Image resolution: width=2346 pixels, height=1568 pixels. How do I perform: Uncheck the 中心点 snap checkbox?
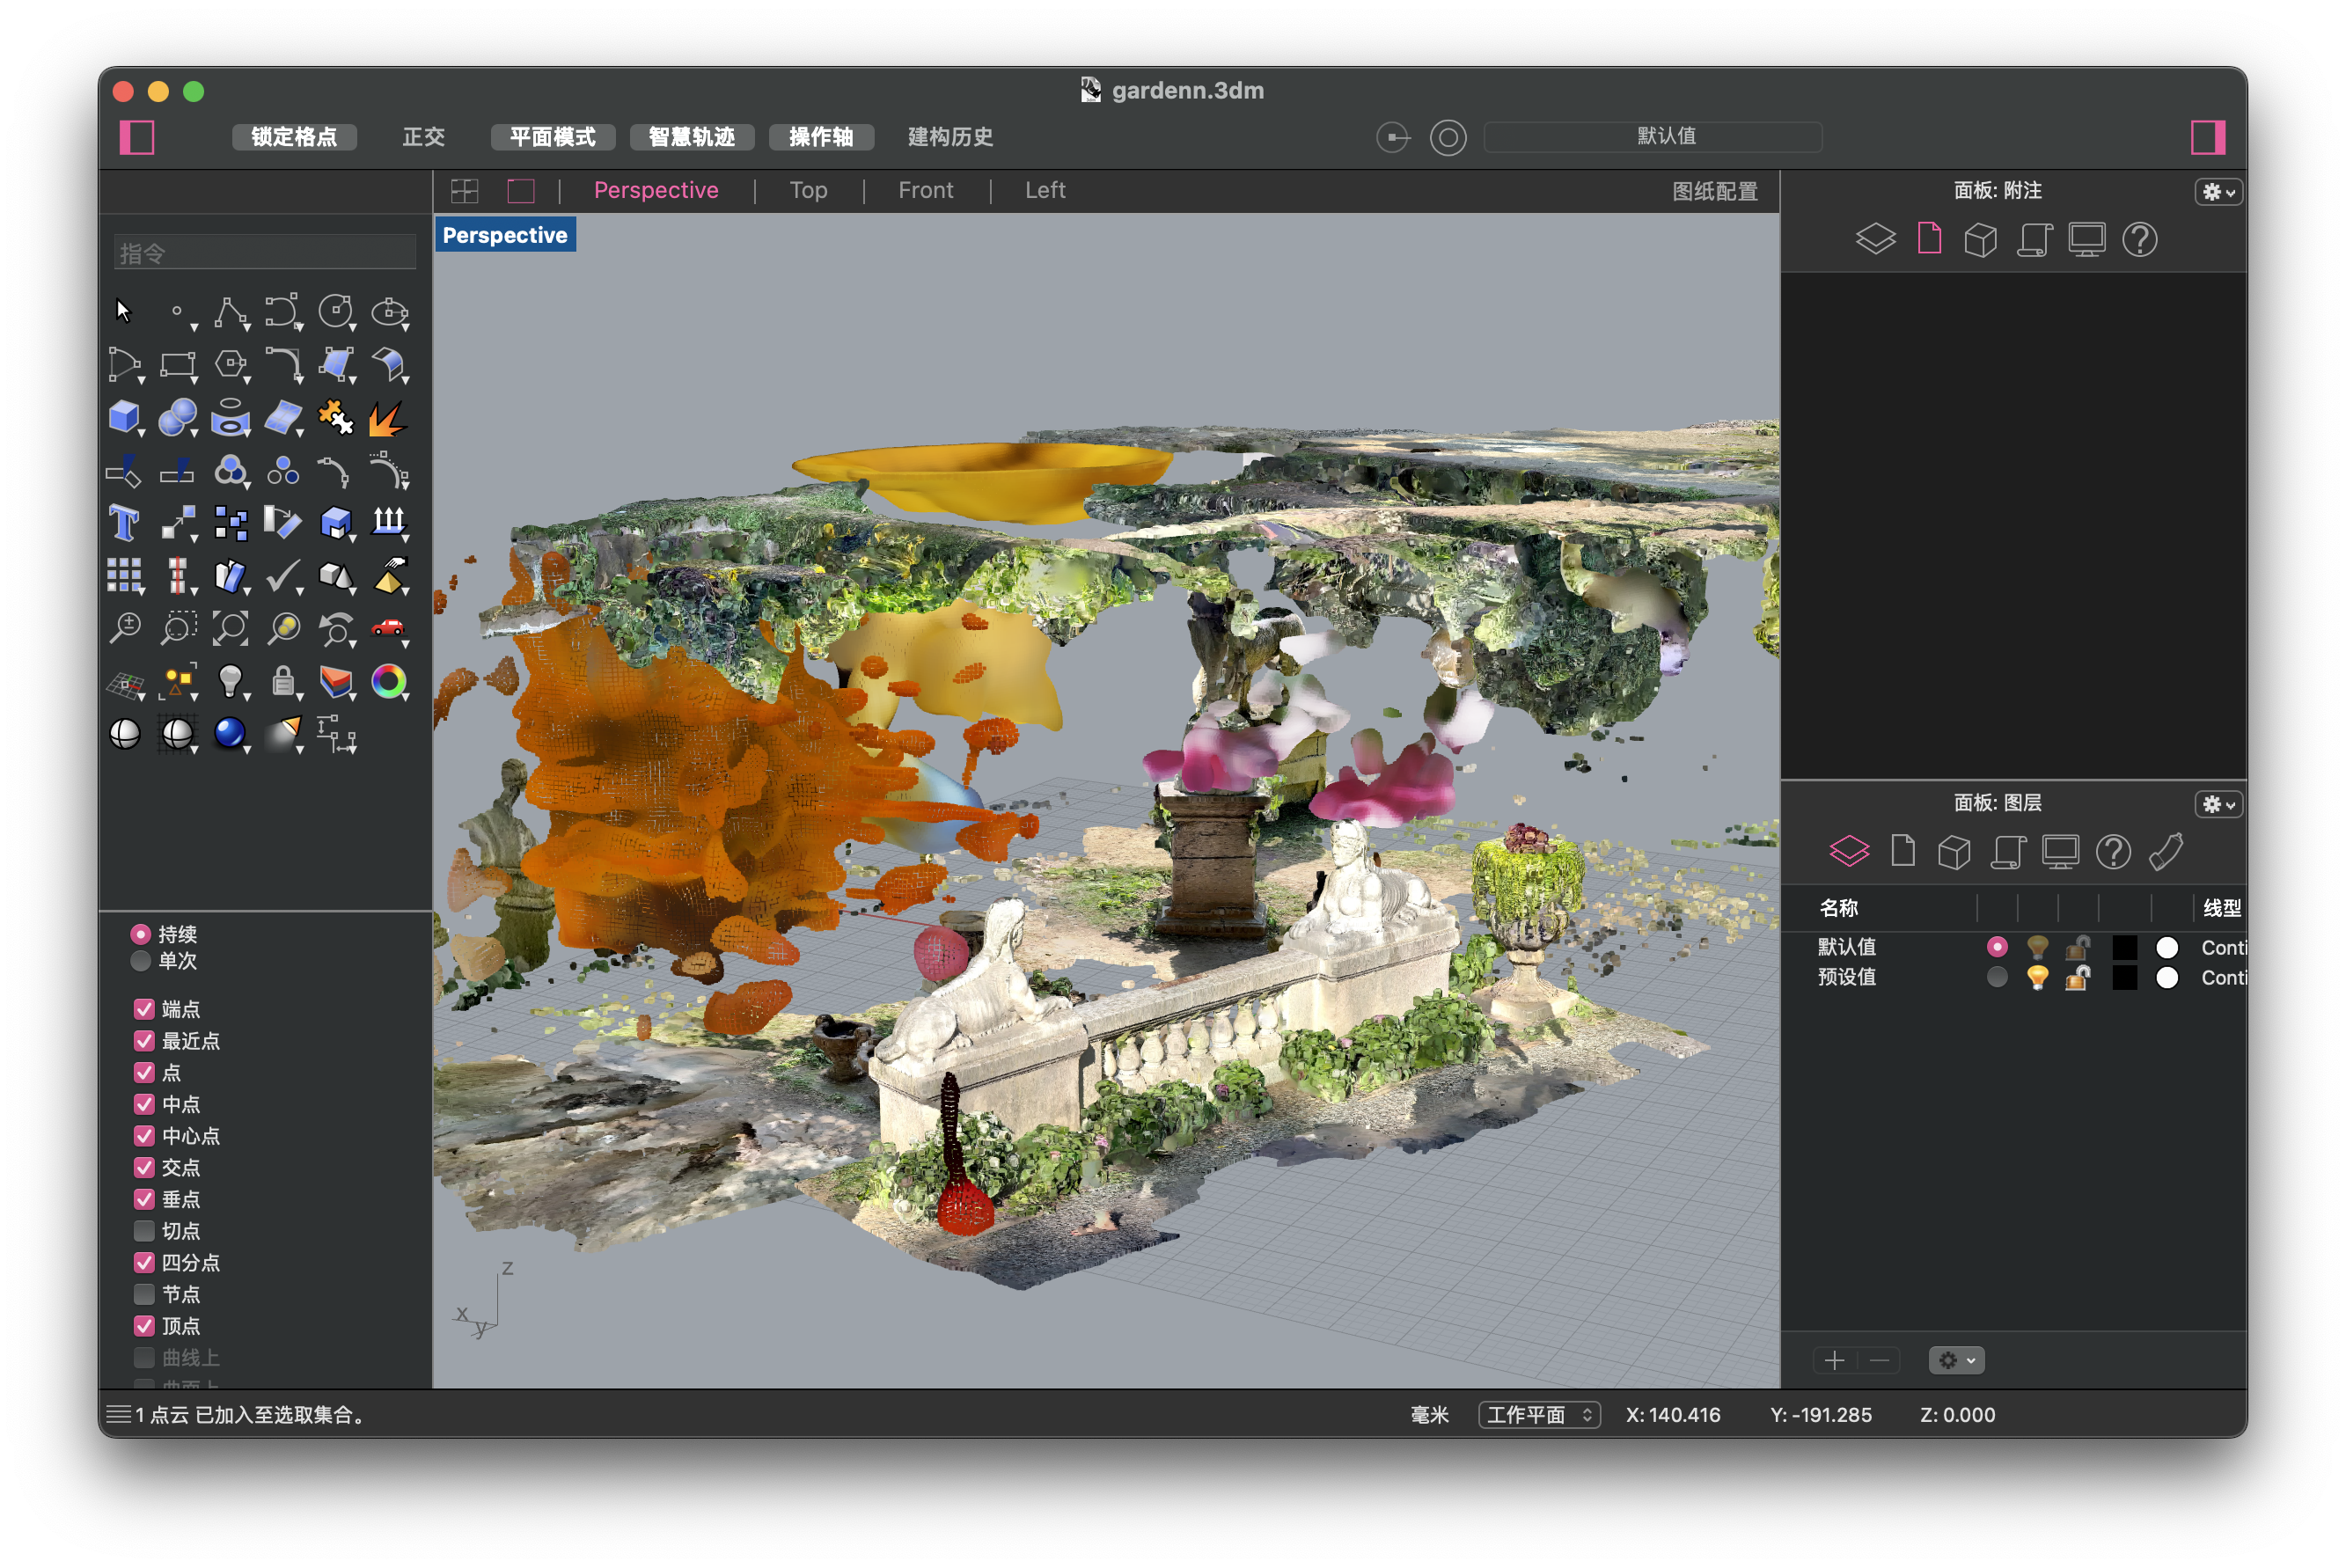tap(144, 1136)
